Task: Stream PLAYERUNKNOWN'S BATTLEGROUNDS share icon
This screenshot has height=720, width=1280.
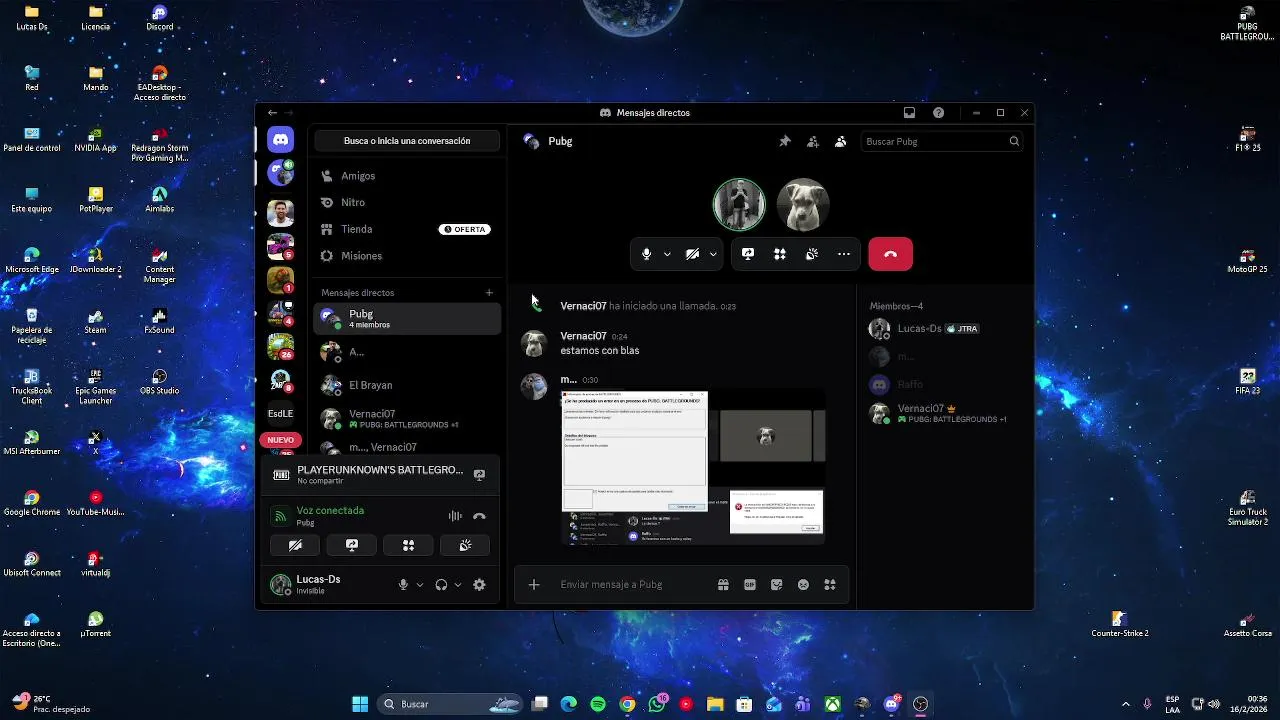Action: tap(479, 475)
